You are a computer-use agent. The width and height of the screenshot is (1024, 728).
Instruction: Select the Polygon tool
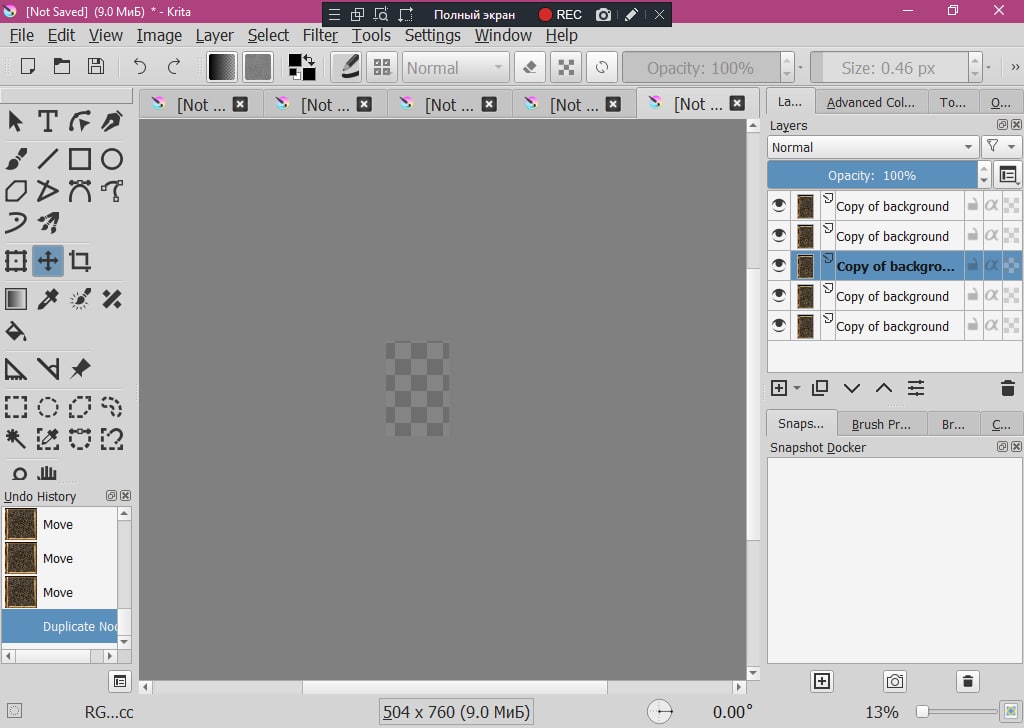tap(16, 191)
